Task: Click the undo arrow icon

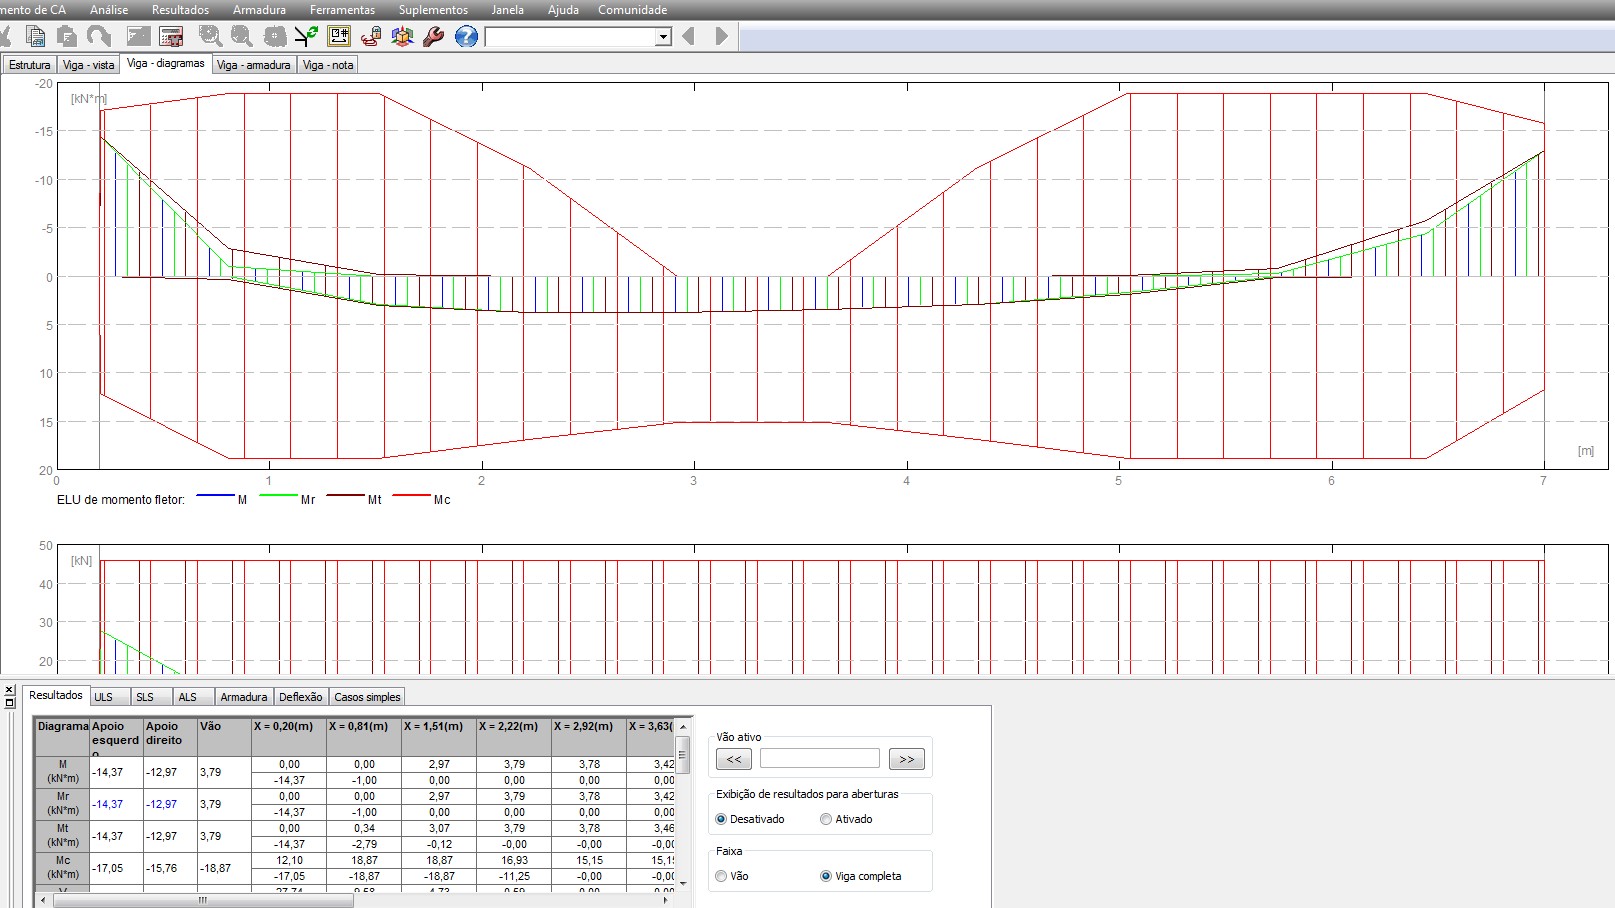Action: click(x=99, y=37)
